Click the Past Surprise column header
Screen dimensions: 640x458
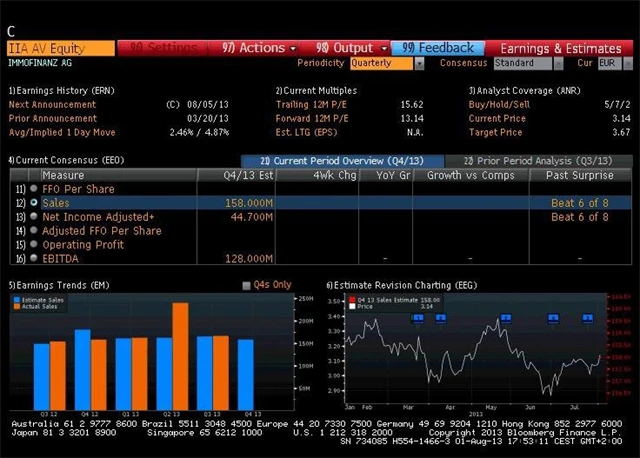tap(580, 175)
